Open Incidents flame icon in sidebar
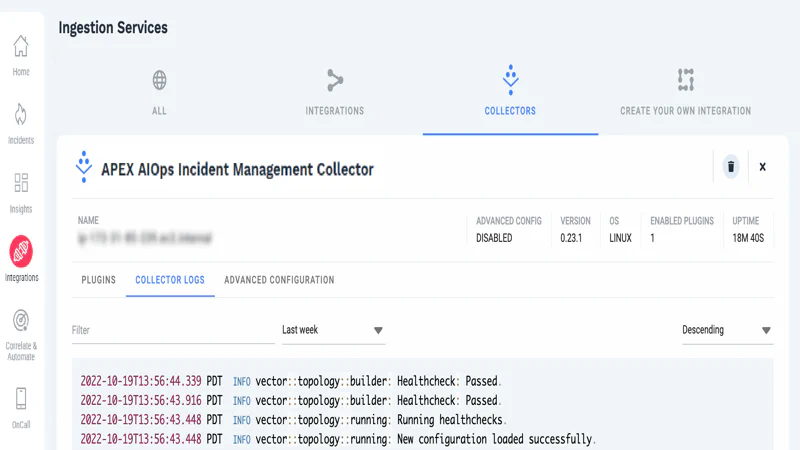The width and height of the screenshot is (800, 450). 21,121
